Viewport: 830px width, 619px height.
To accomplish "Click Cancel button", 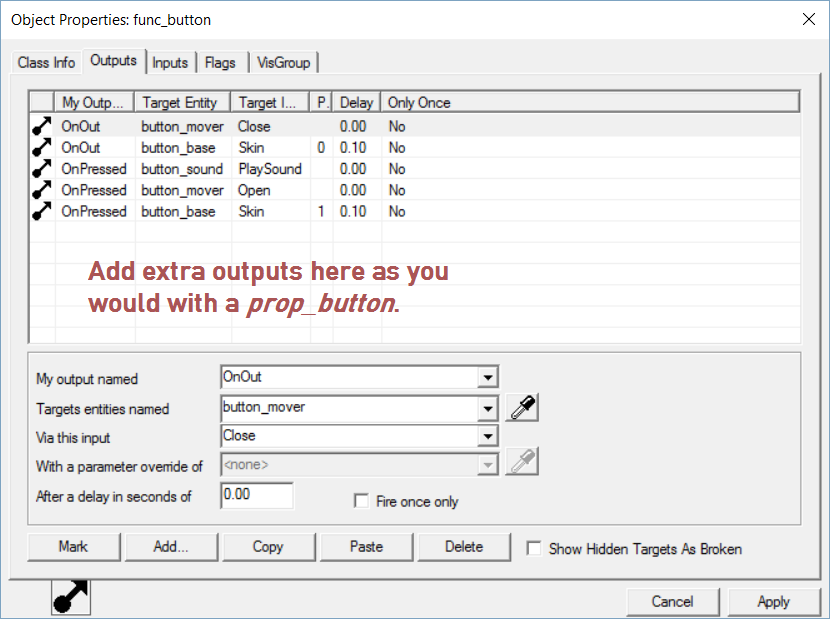I will 672,602.
